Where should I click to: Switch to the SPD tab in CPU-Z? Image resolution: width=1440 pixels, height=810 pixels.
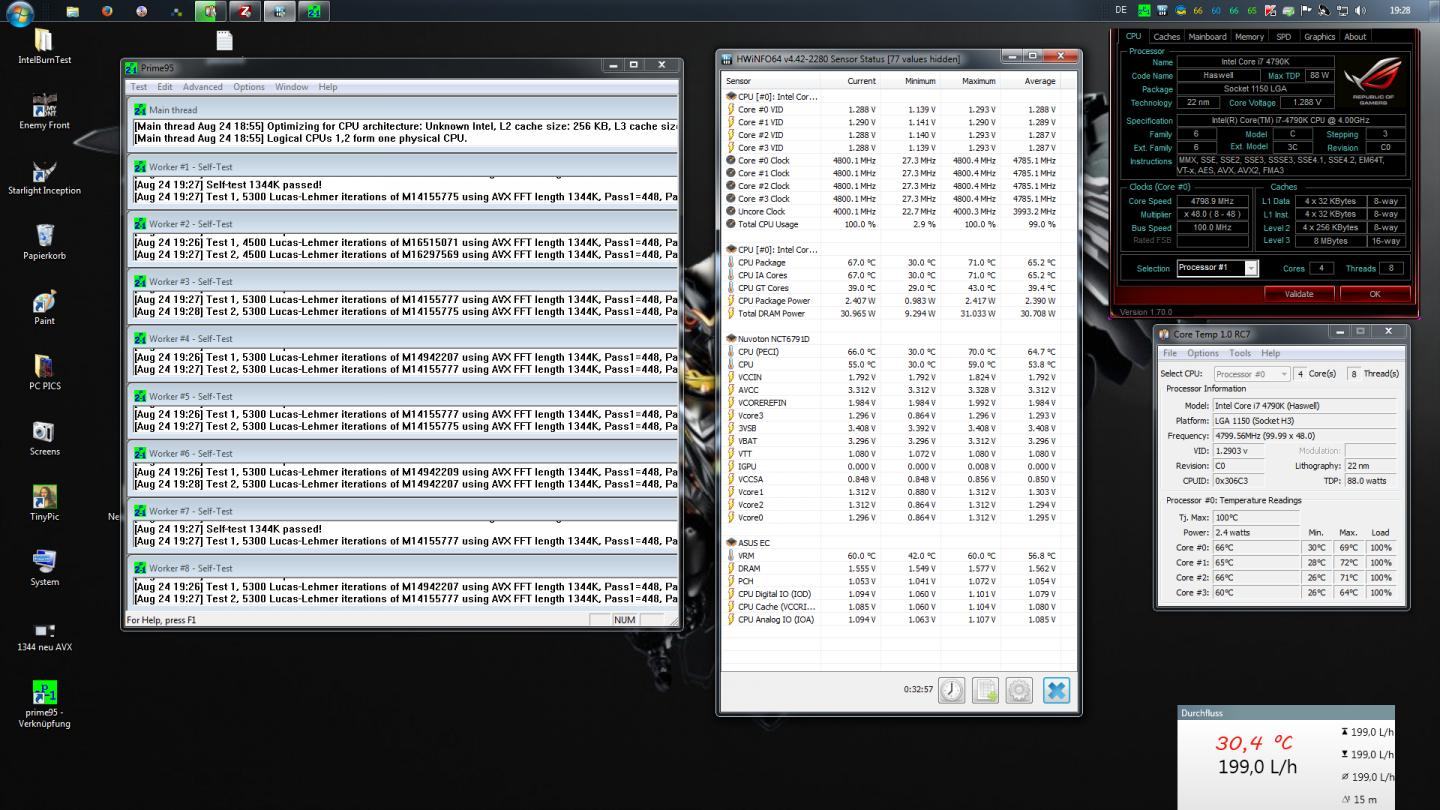[x=1283, y=36]
